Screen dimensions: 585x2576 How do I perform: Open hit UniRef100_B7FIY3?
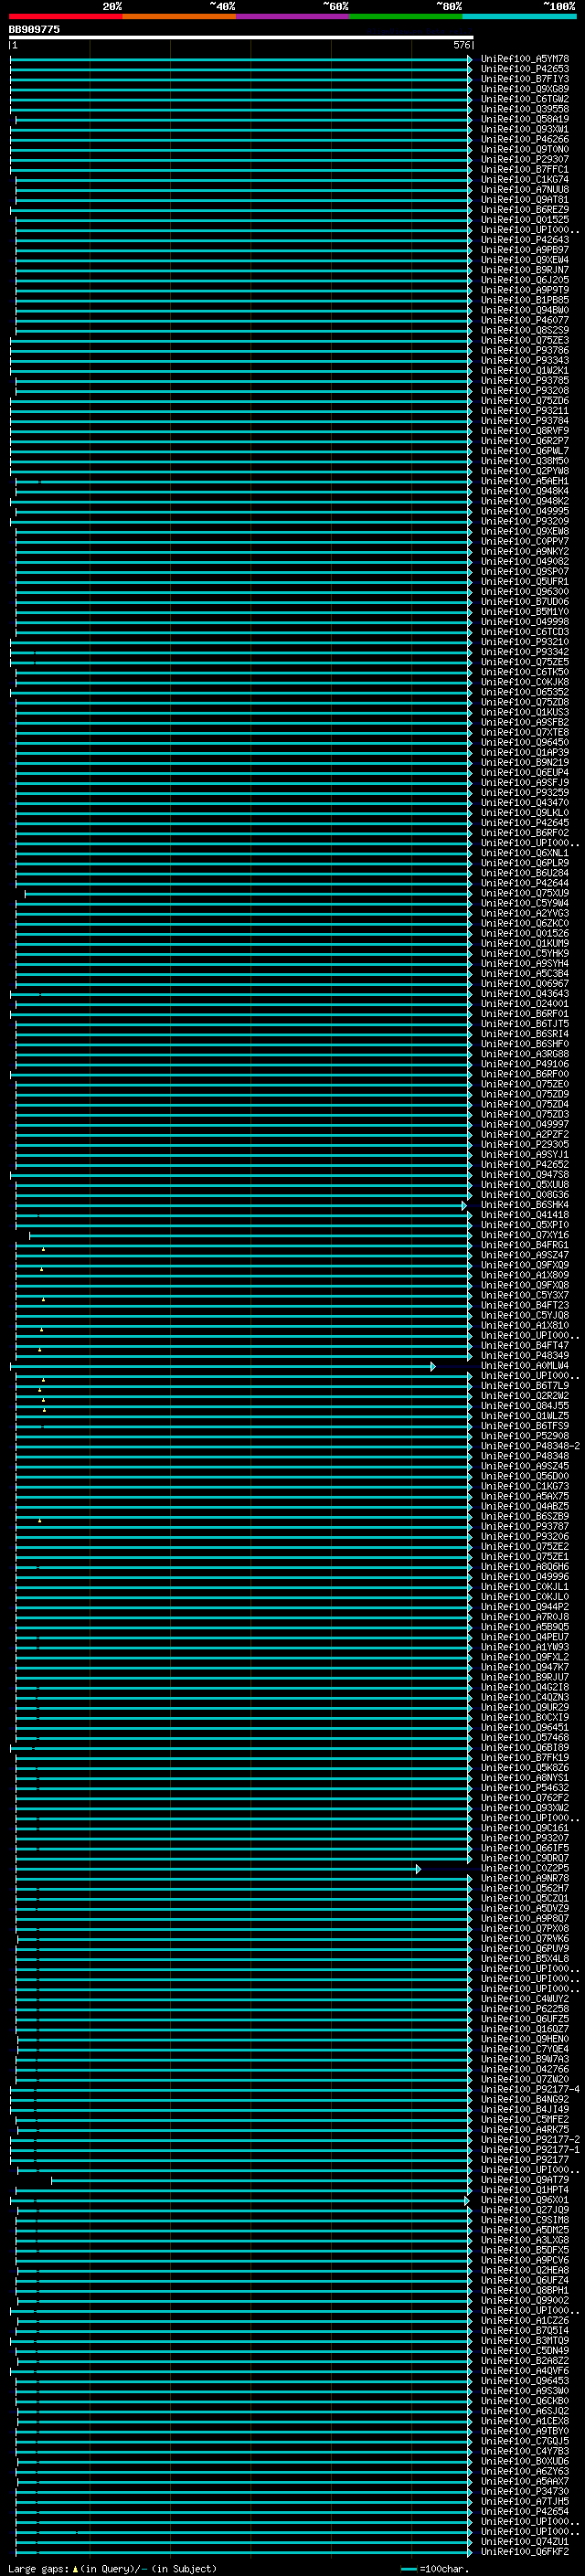[525, 79]
